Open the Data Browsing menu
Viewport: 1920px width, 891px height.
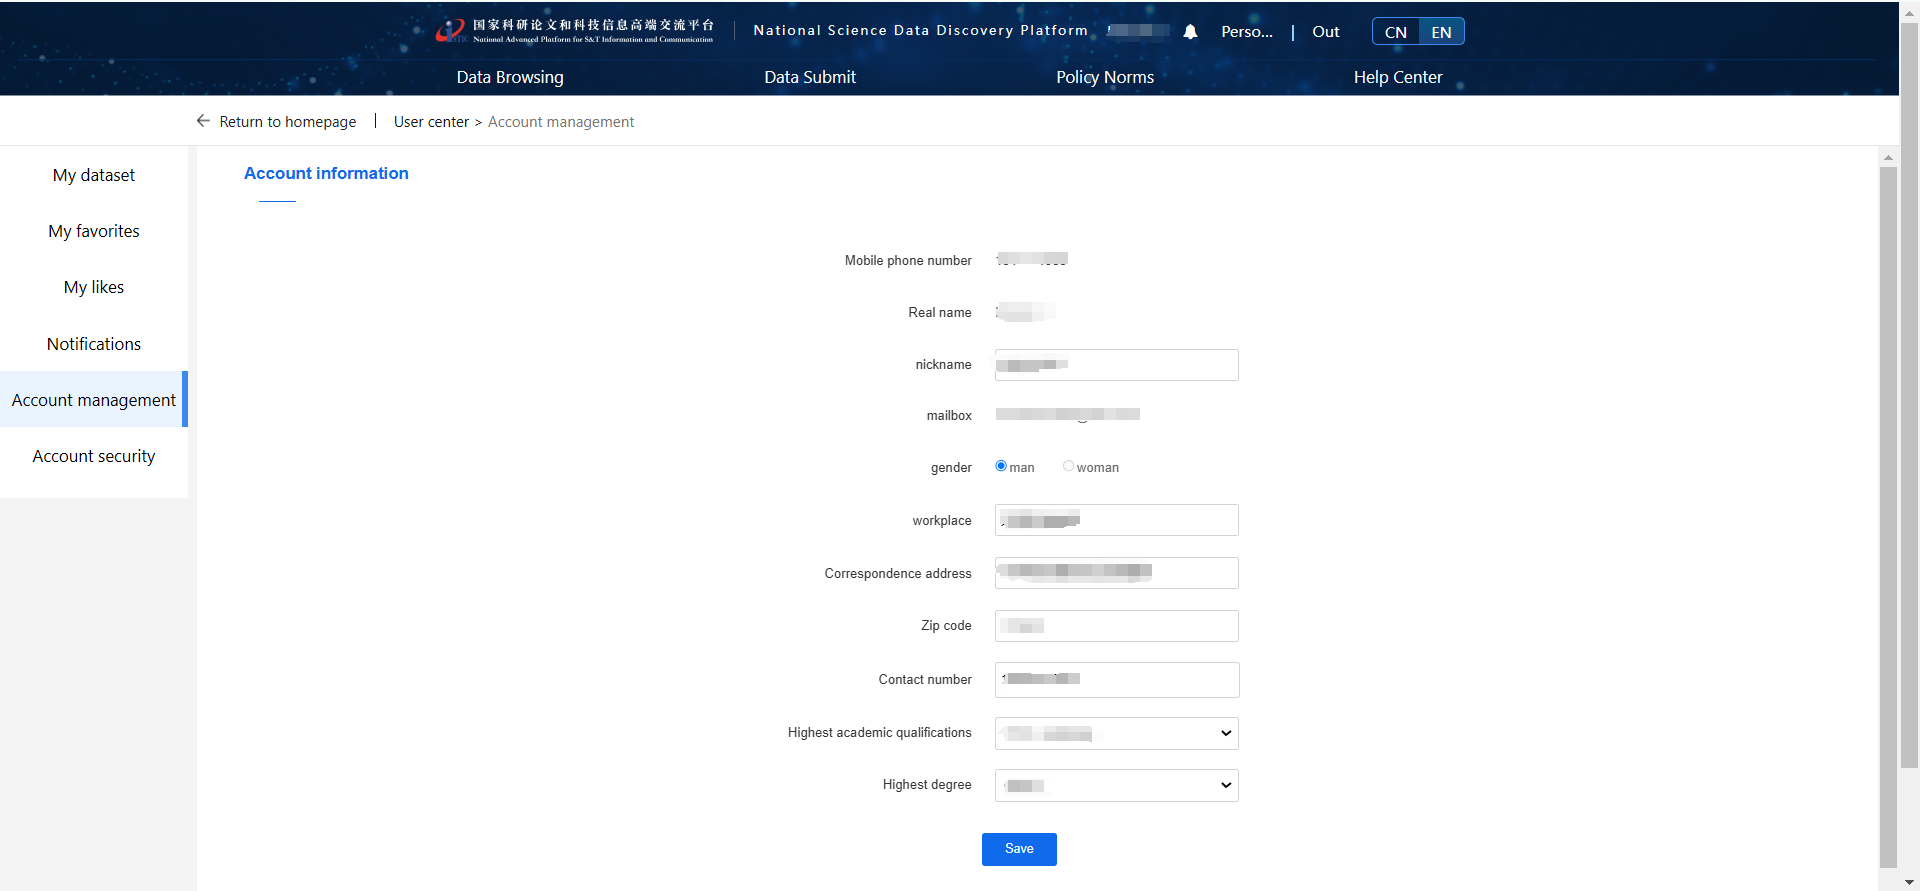tap(510, 77)
